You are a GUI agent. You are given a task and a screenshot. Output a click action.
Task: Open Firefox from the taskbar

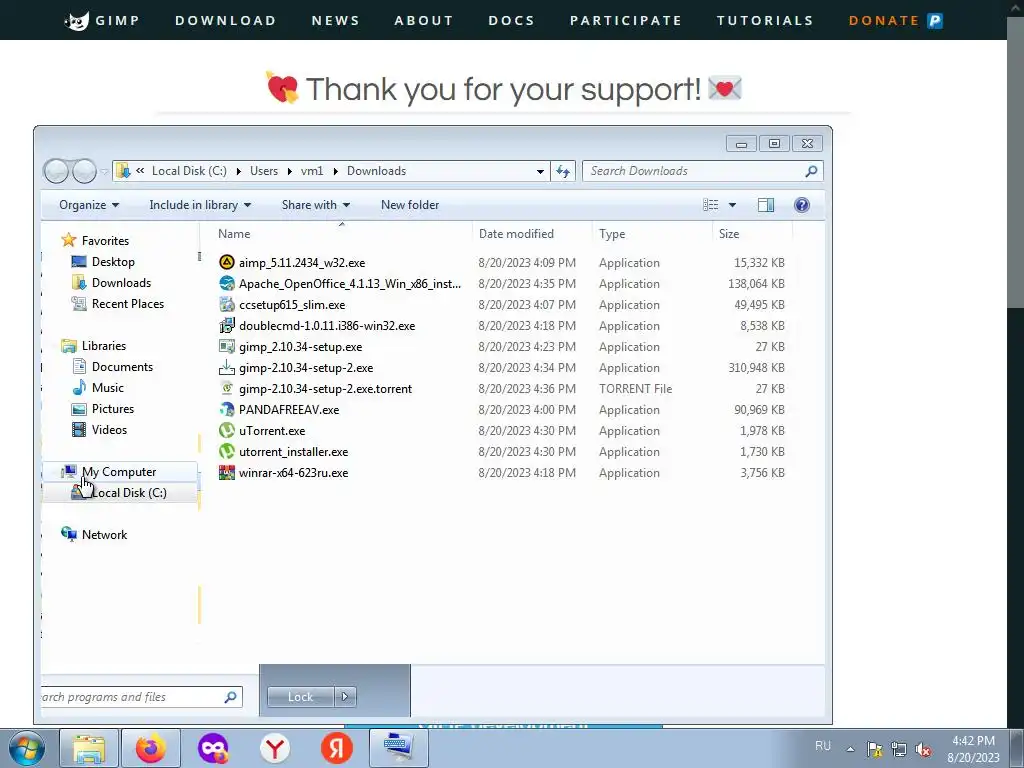tap(151, 748)
